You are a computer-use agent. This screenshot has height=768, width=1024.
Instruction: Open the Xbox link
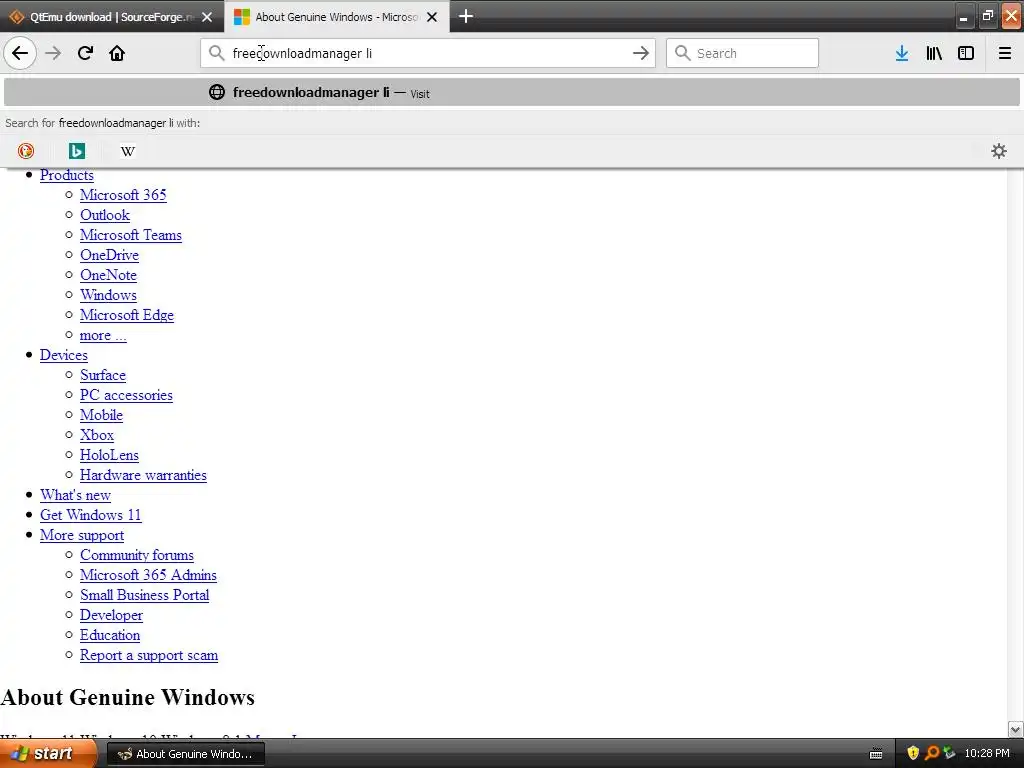click(x=97, y=435)
